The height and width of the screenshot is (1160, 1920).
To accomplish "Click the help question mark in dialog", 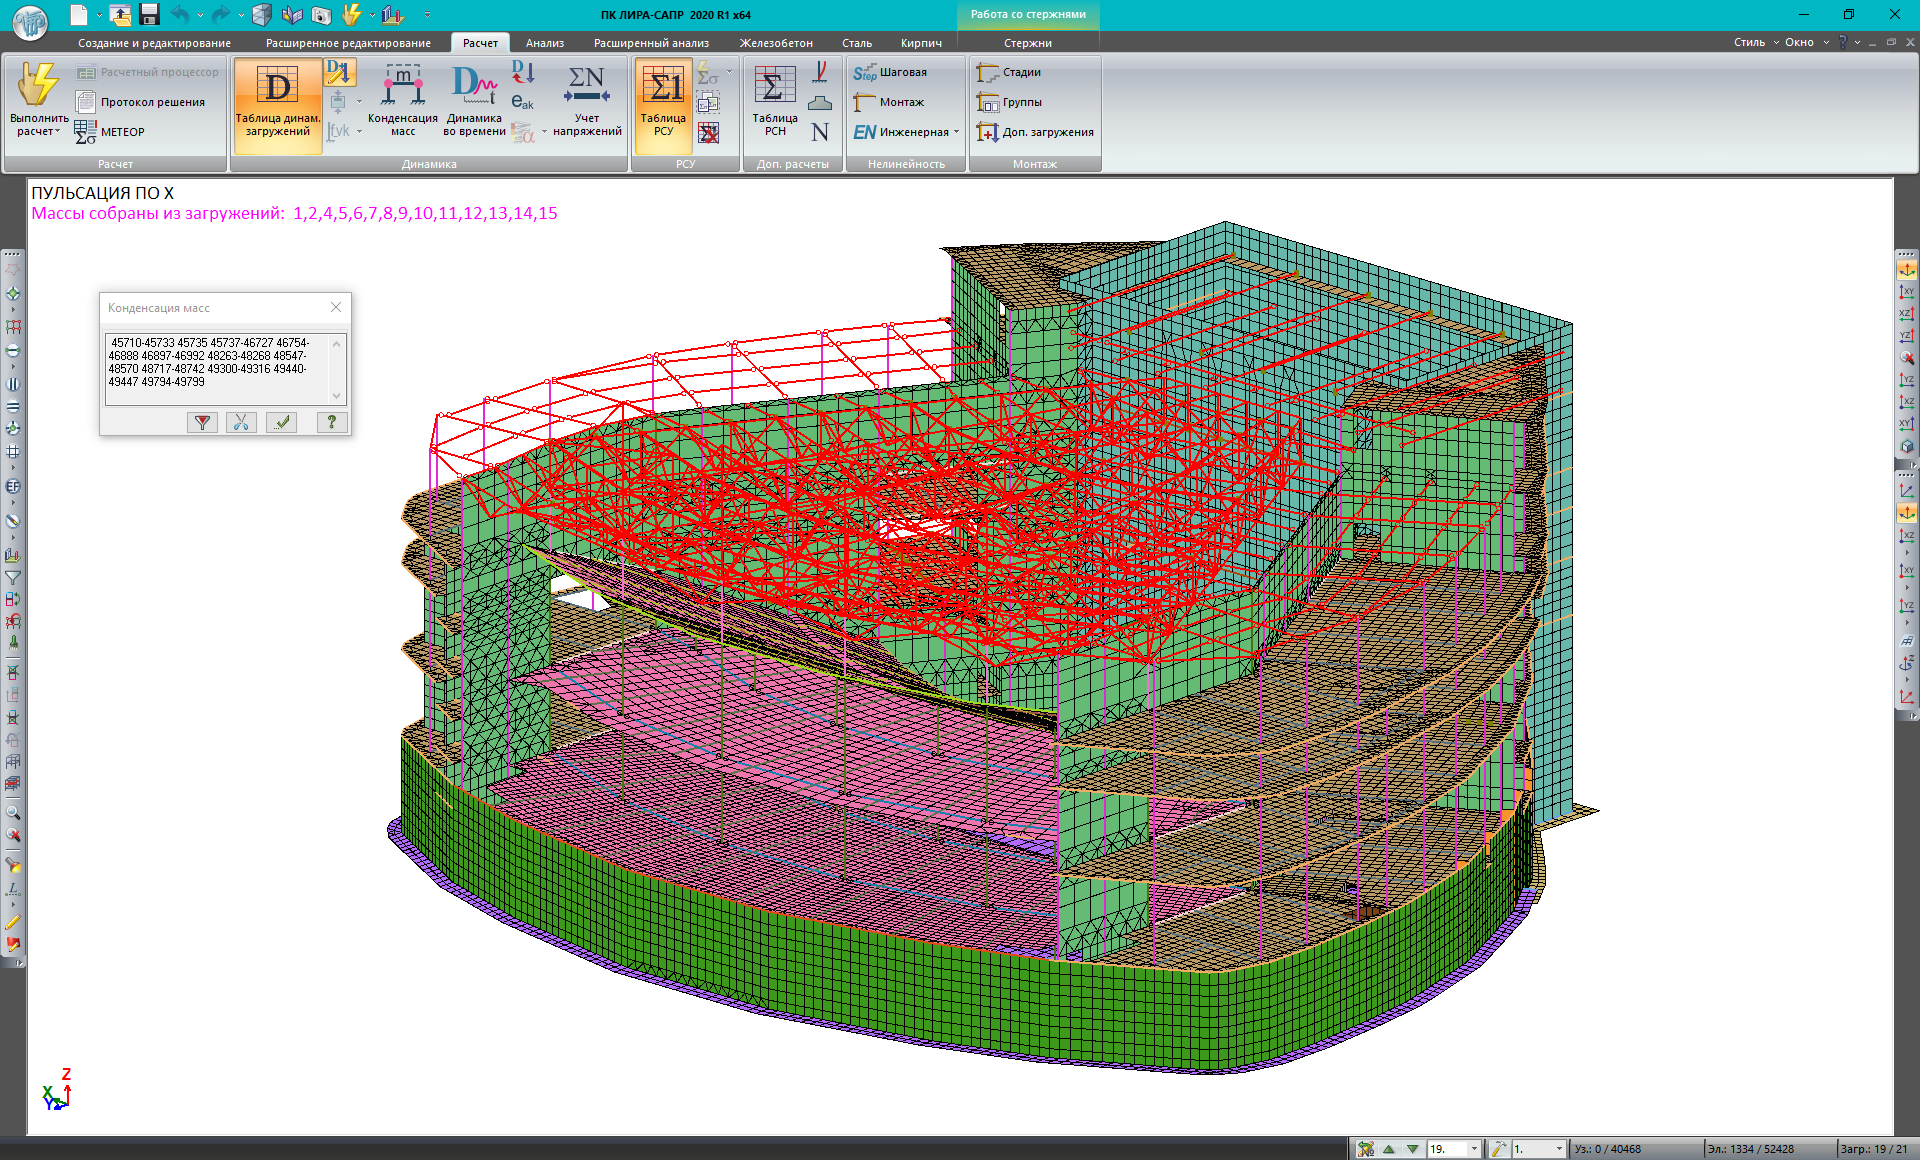I will pyautogui.click(x=331, y=422).
